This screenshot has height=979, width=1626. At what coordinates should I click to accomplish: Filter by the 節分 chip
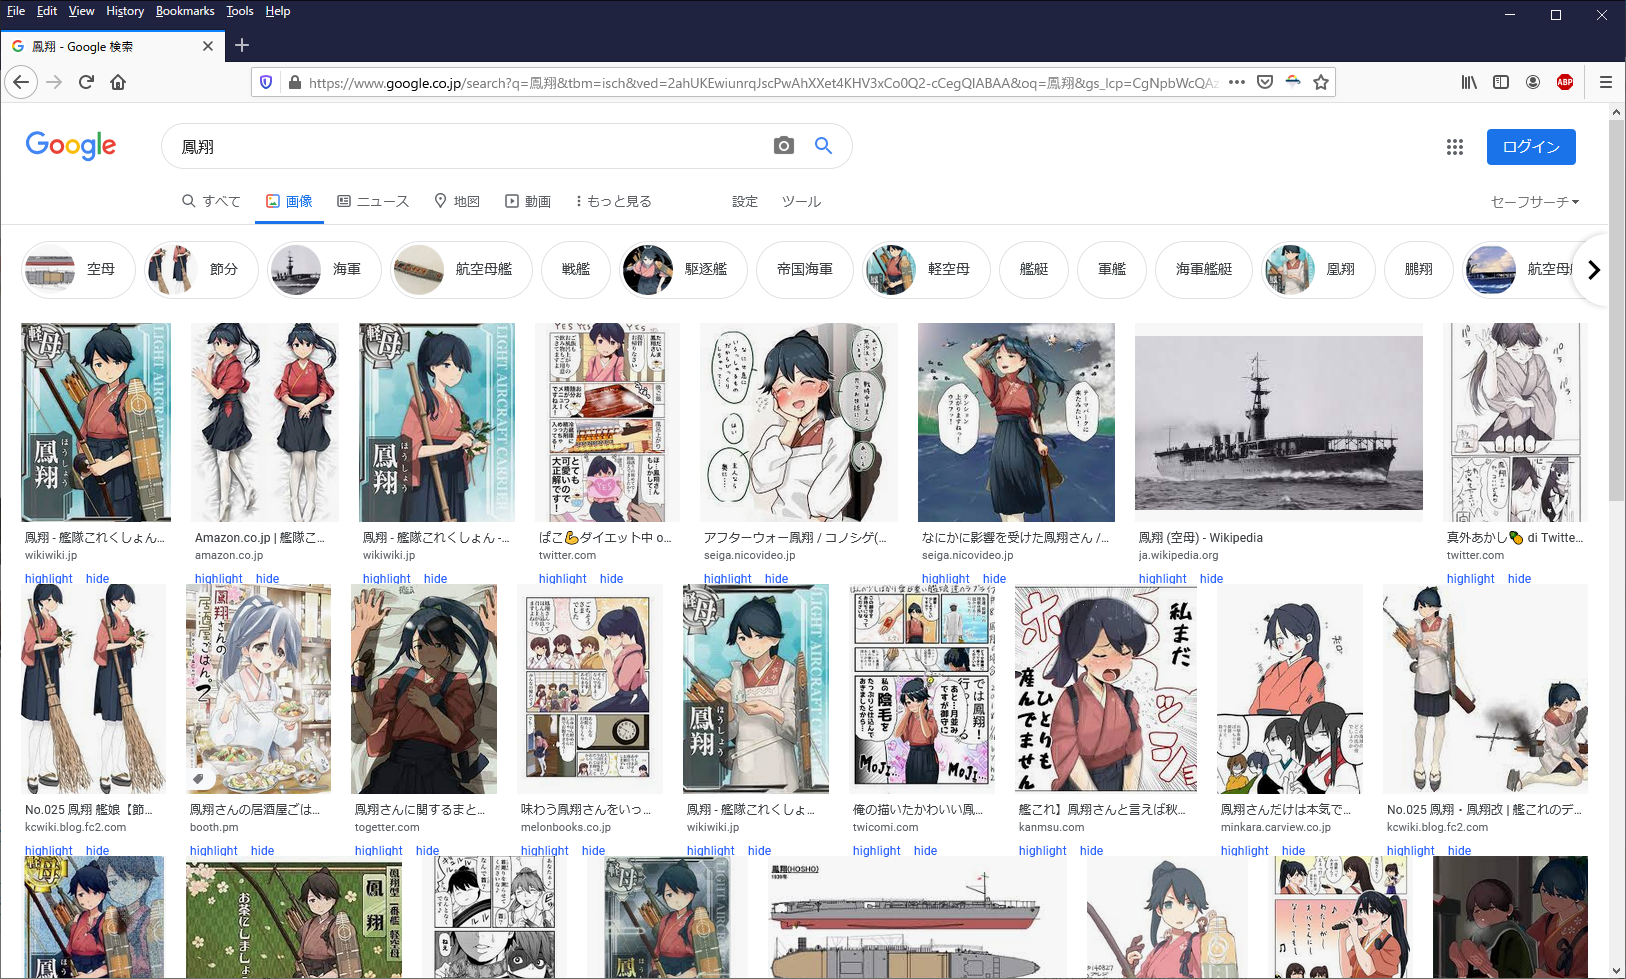click(202, 269)
